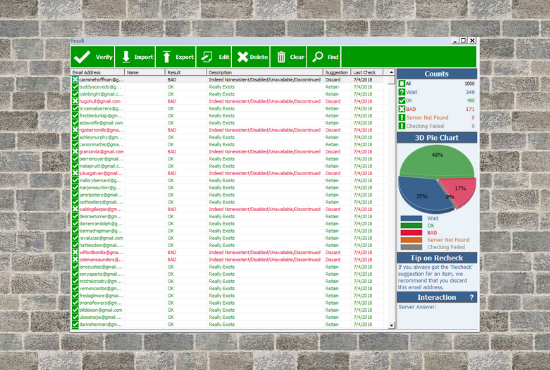The height and width of the screenshot is (370, 550).
Task: Click the OK status icon beside darinsherman row
Action: [75, 324]
